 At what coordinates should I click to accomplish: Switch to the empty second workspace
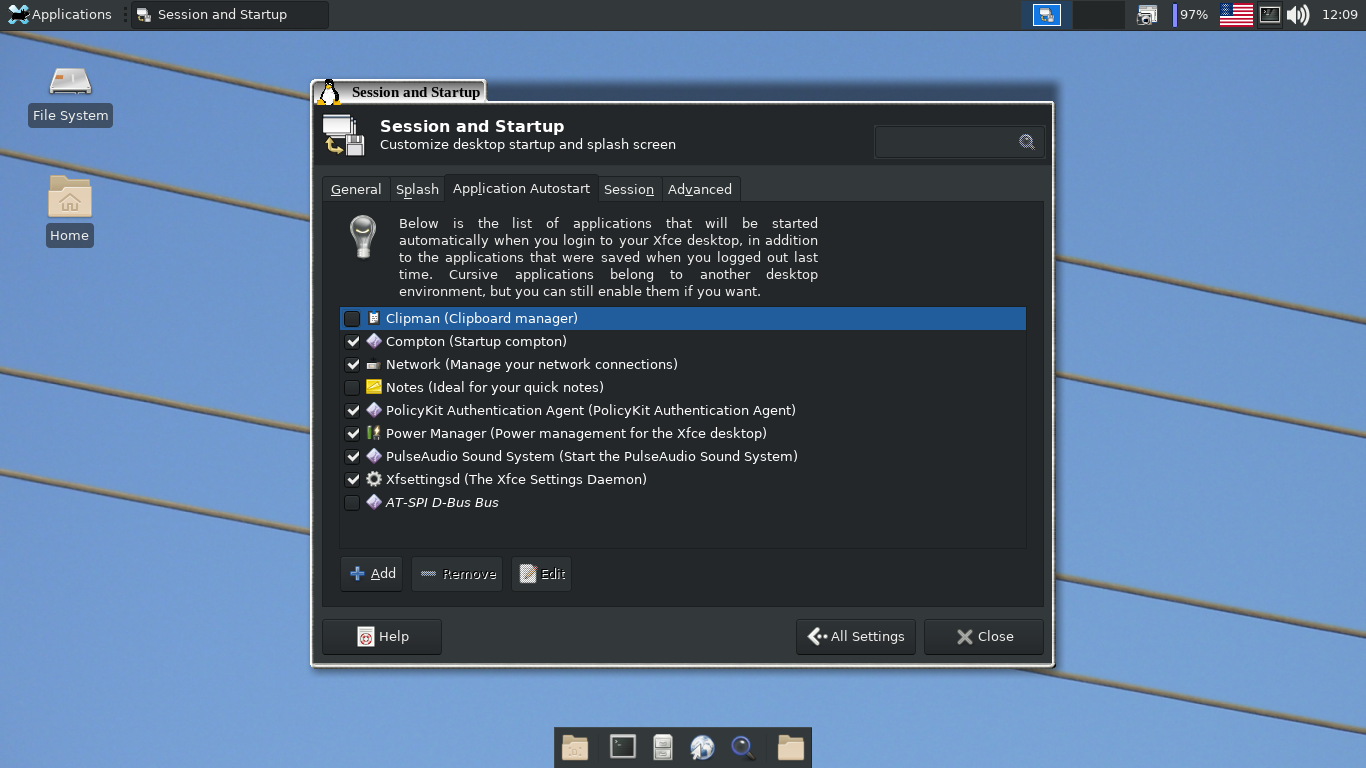[1098, 14]
